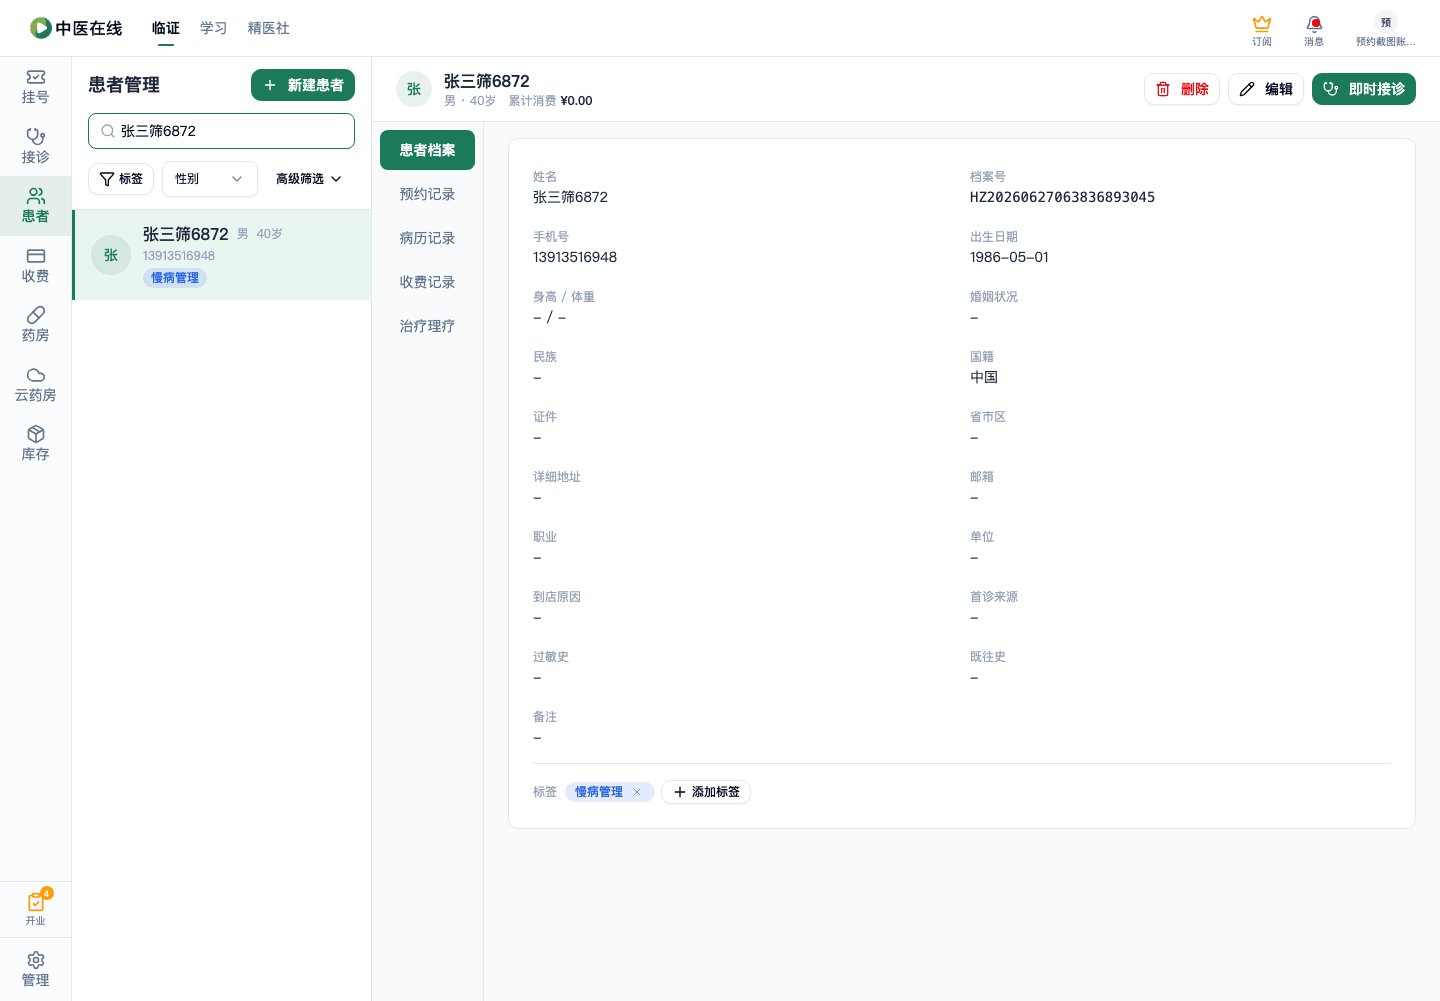Switch to the 精医社 top tab
The image size is (1440, 1001).
tap(269, 28)
